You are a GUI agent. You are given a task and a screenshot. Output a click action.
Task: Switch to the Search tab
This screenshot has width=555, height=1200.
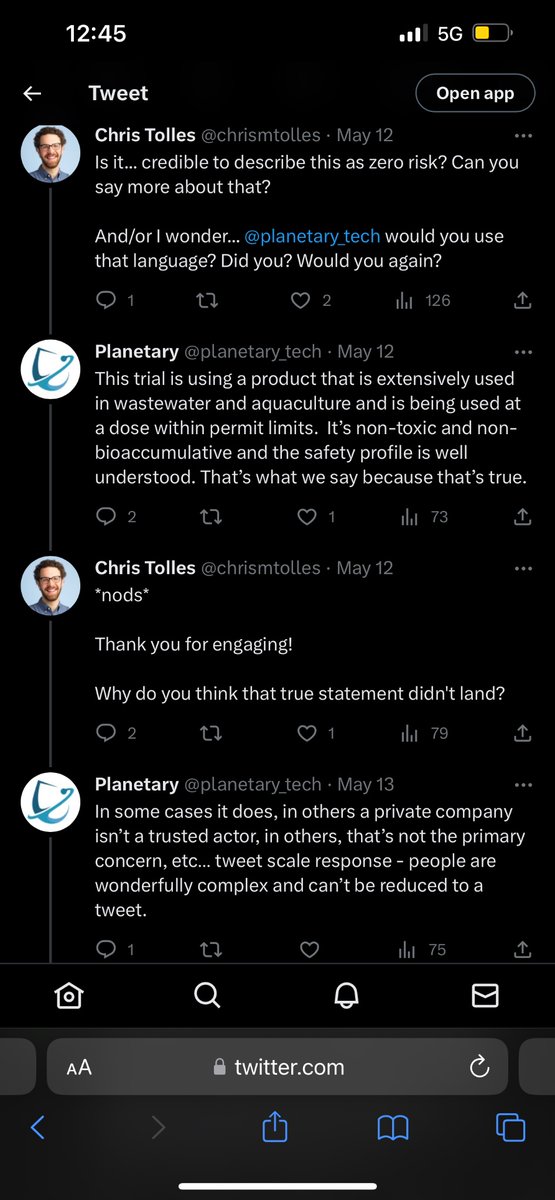(x=207, y=995)
